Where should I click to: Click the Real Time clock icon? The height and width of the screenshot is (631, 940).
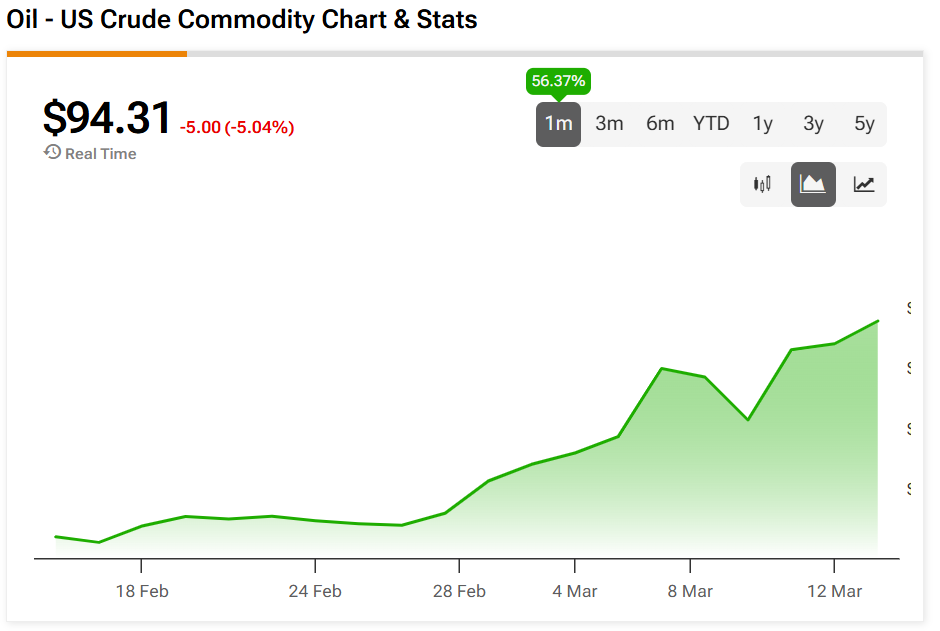(x=52, y=153)
